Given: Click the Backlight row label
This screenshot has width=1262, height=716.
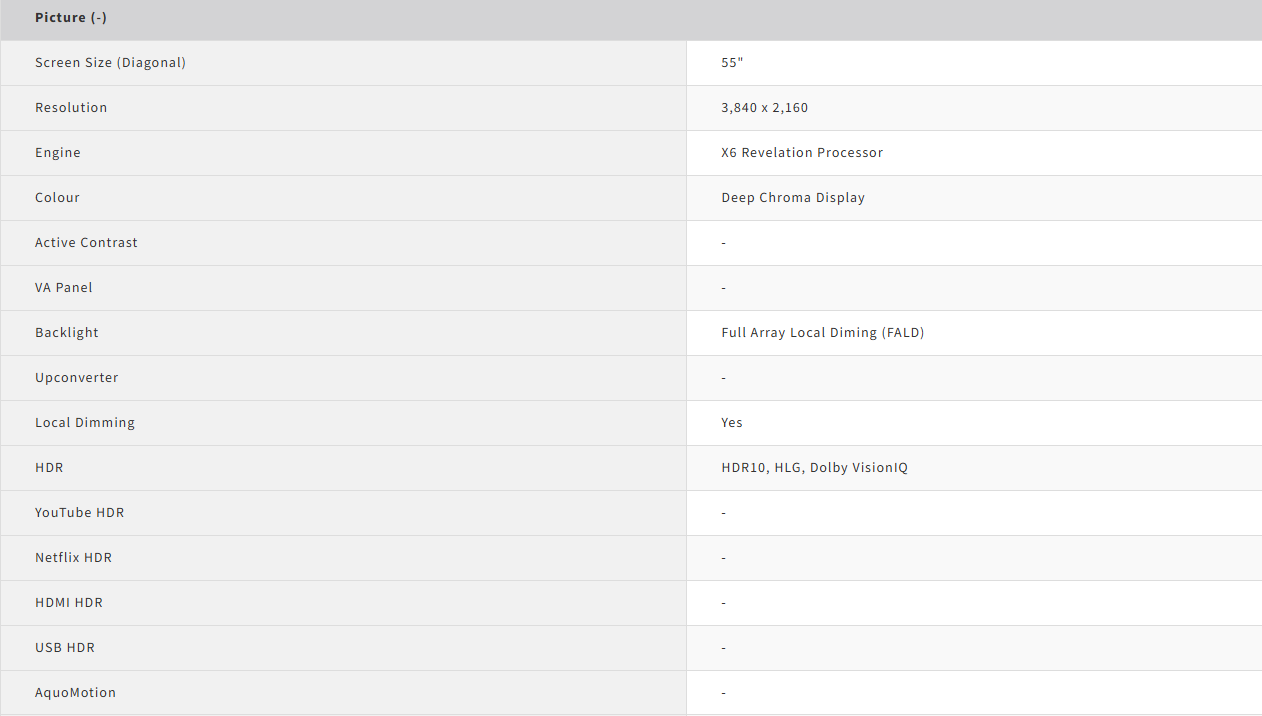Looking at the screenshot, I should coord(67,333).
